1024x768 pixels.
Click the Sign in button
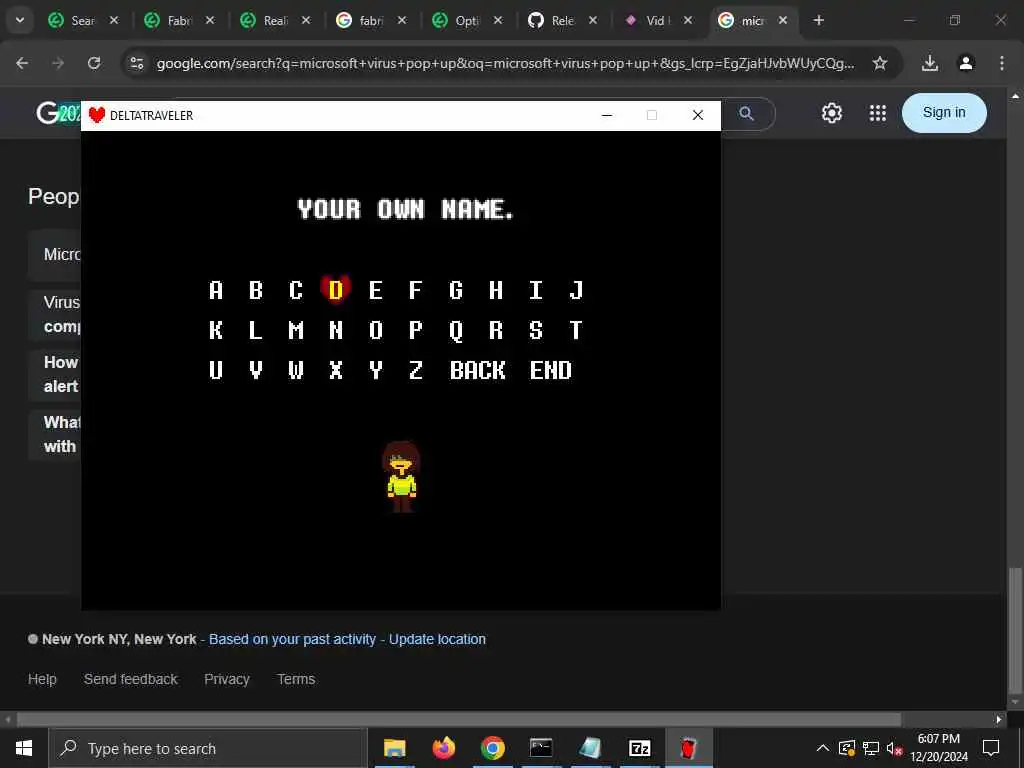[x=944, y=112]
